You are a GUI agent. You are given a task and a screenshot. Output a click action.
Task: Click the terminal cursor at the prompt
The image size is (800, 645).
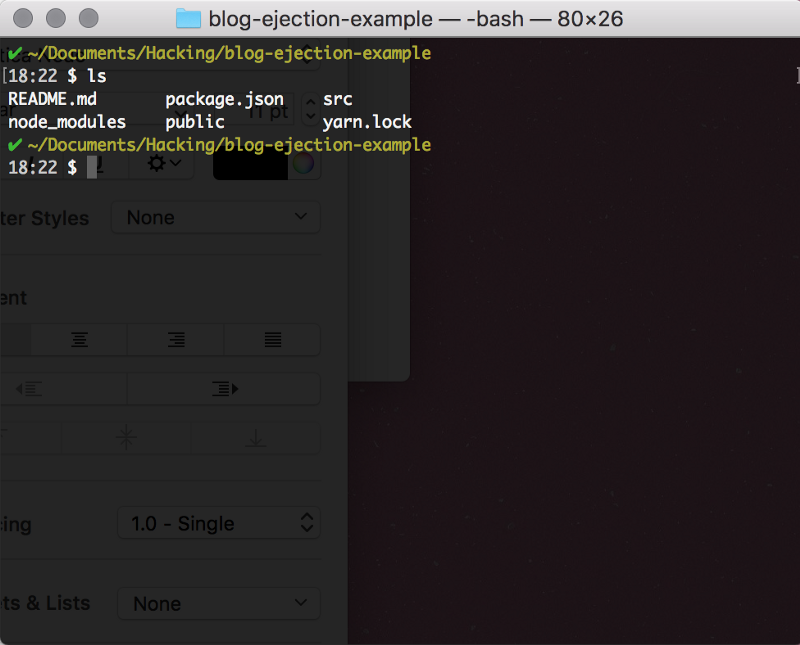coord(92,167)
